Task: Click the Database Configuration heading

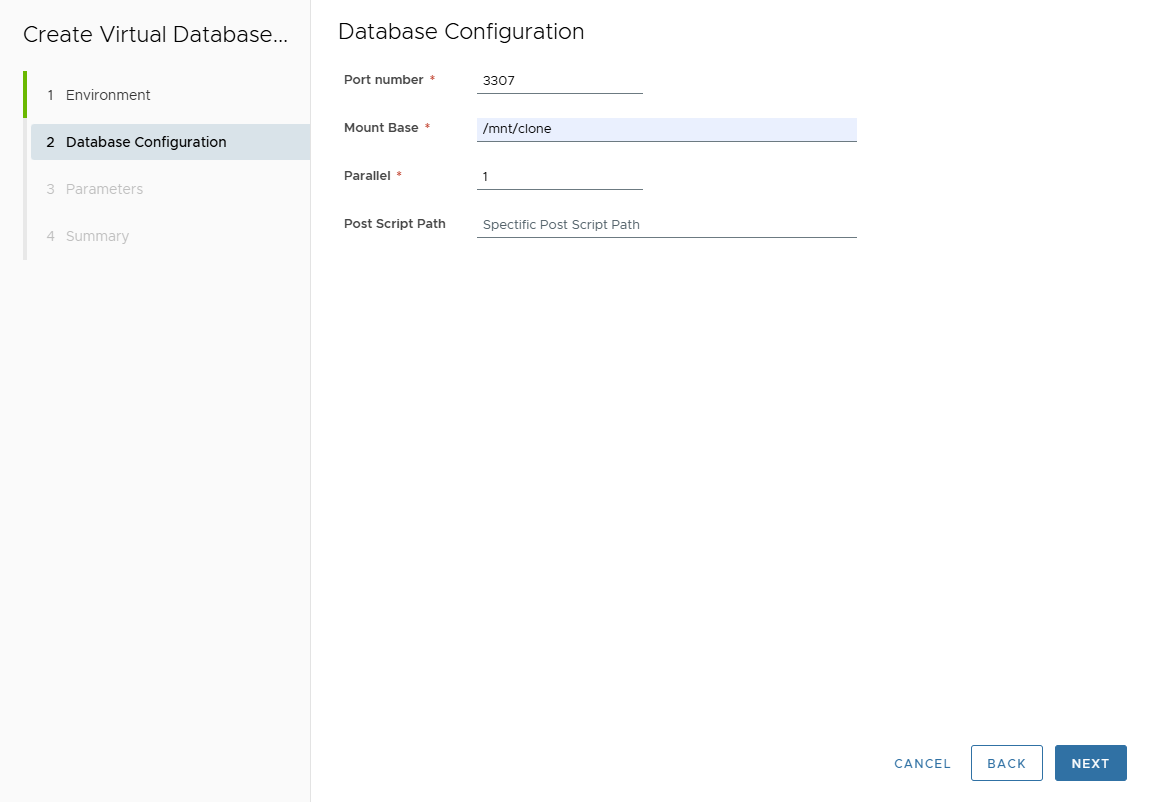Action: pos(458,32)
